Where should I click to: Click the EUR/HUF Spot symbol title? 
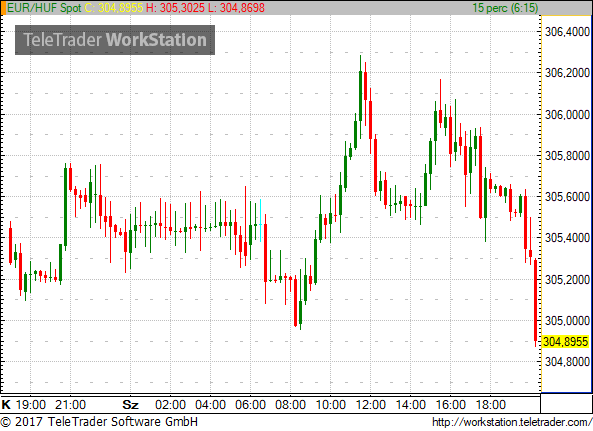click(44, 8)
